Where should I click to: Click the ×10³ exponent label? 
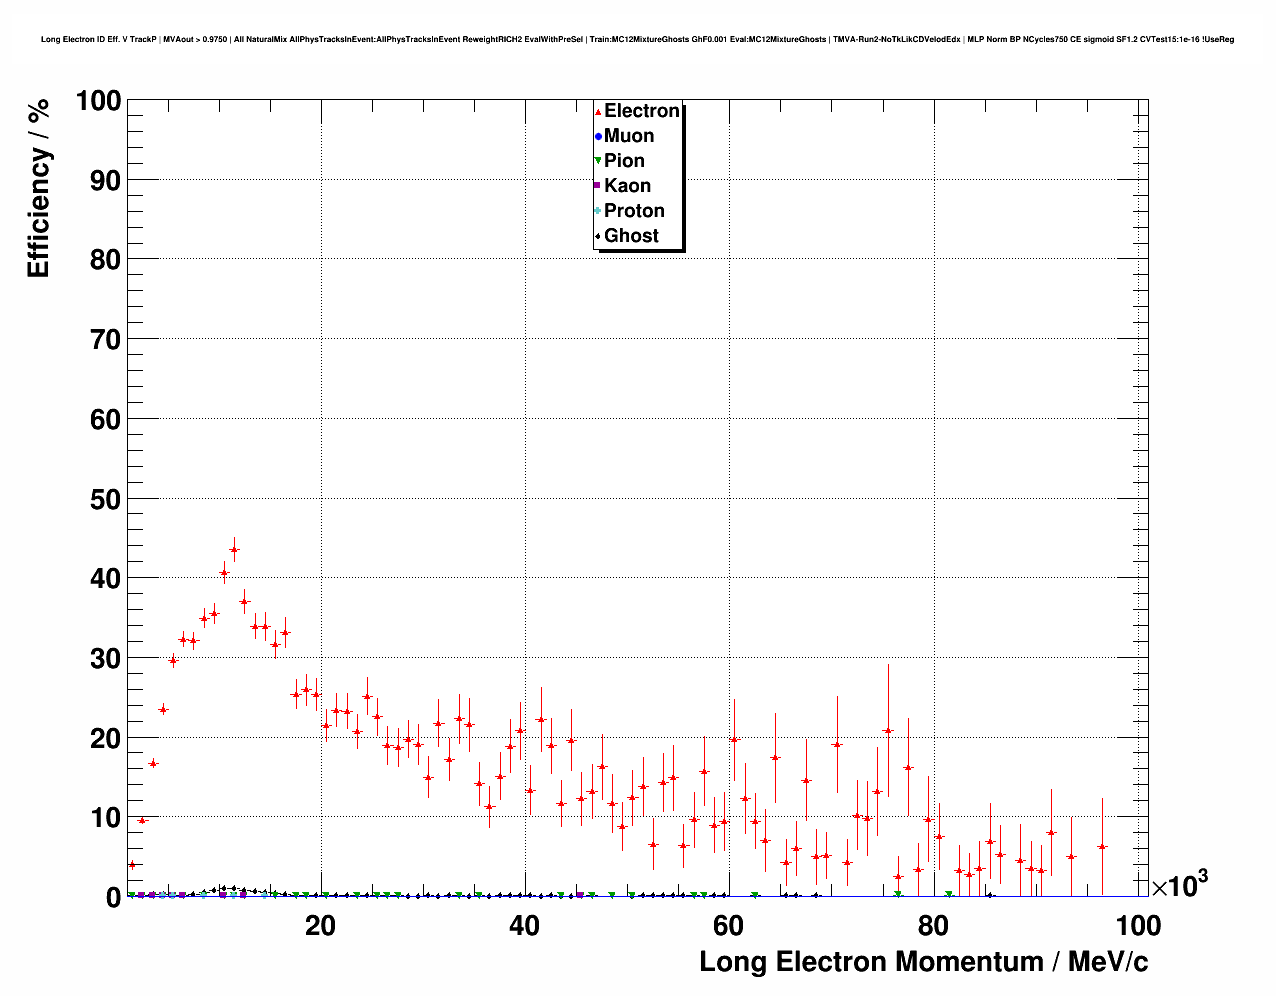click(x=1179, y=884)
